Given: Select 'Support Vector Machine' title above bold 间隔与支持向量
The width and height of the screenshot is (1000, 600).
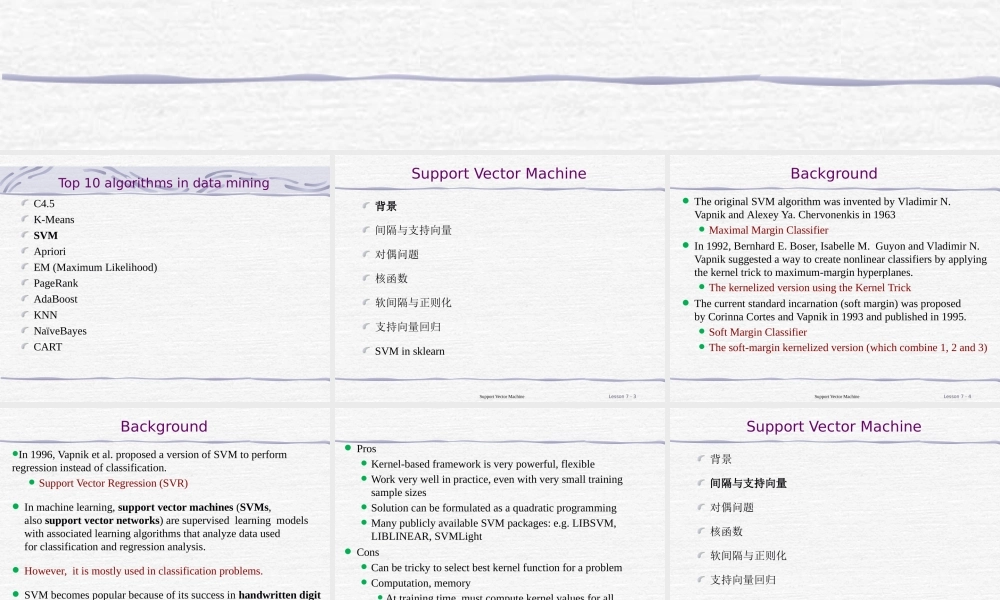Looking at the screenshot, I should pos(834,427).
